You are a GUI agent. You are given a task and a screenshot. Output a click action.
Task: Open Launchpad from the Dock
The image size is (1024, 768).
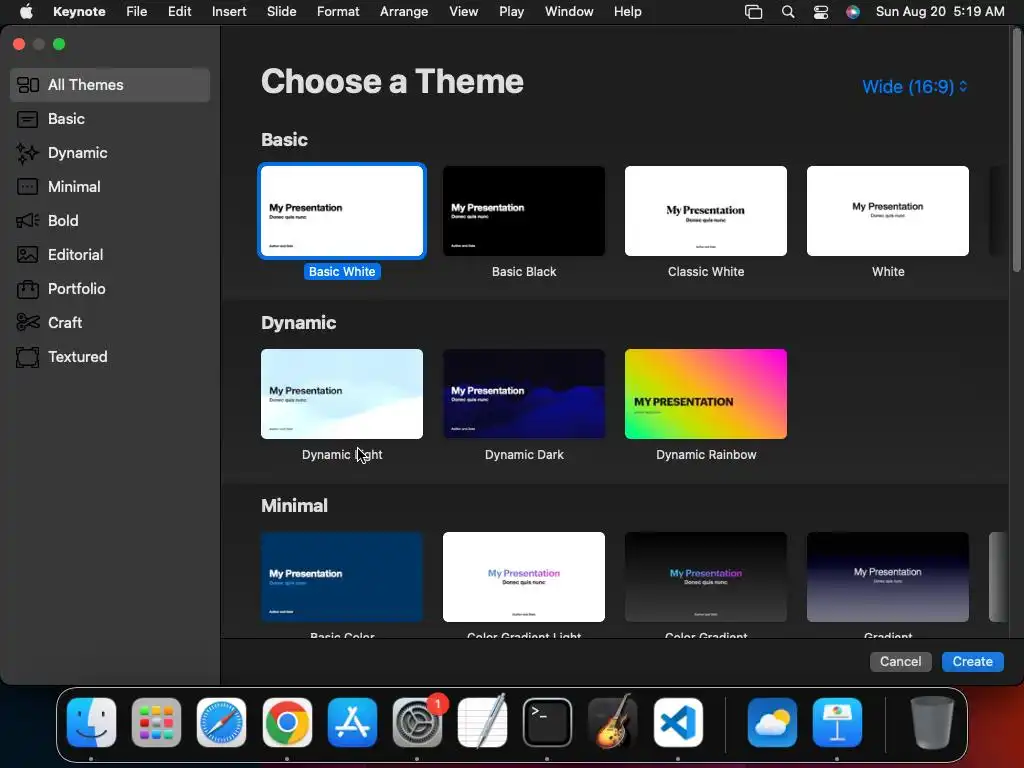click(156, 722)
